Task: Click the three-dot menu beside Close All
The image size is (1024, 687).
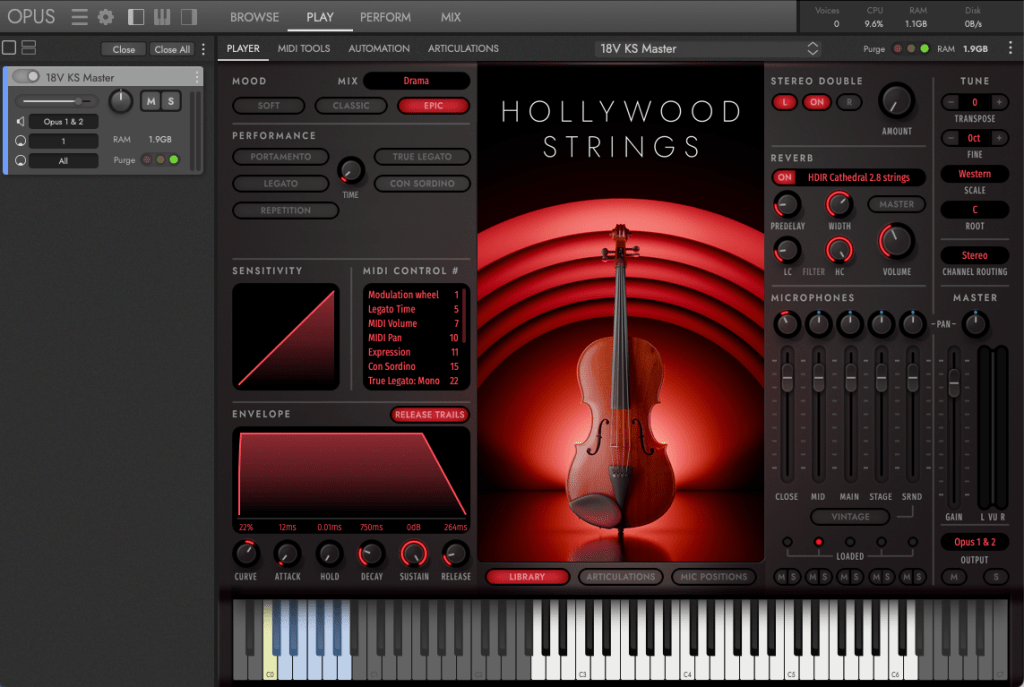Action: point(204,49)
